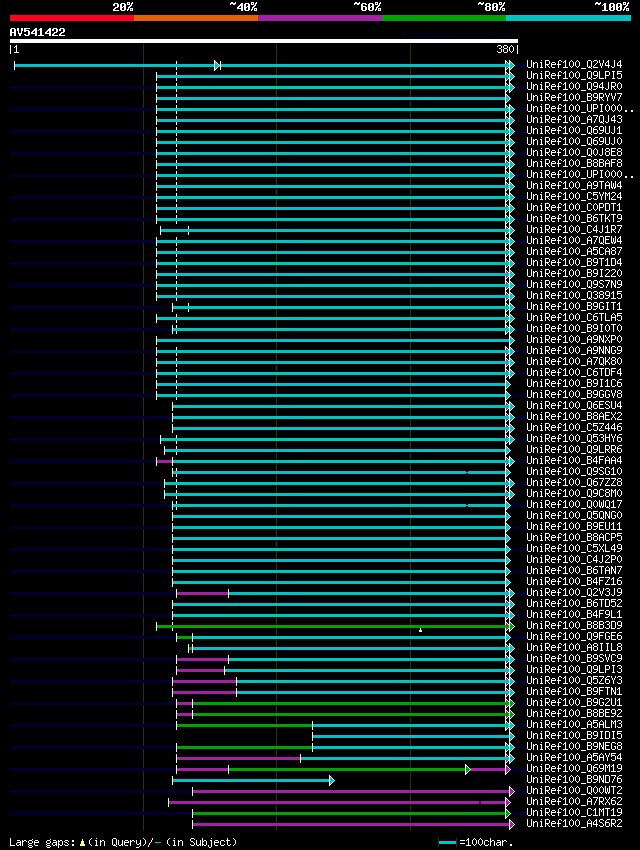
Task: Click hit label UniRef100_B9I0T0
Action: (x=574, y=329)
